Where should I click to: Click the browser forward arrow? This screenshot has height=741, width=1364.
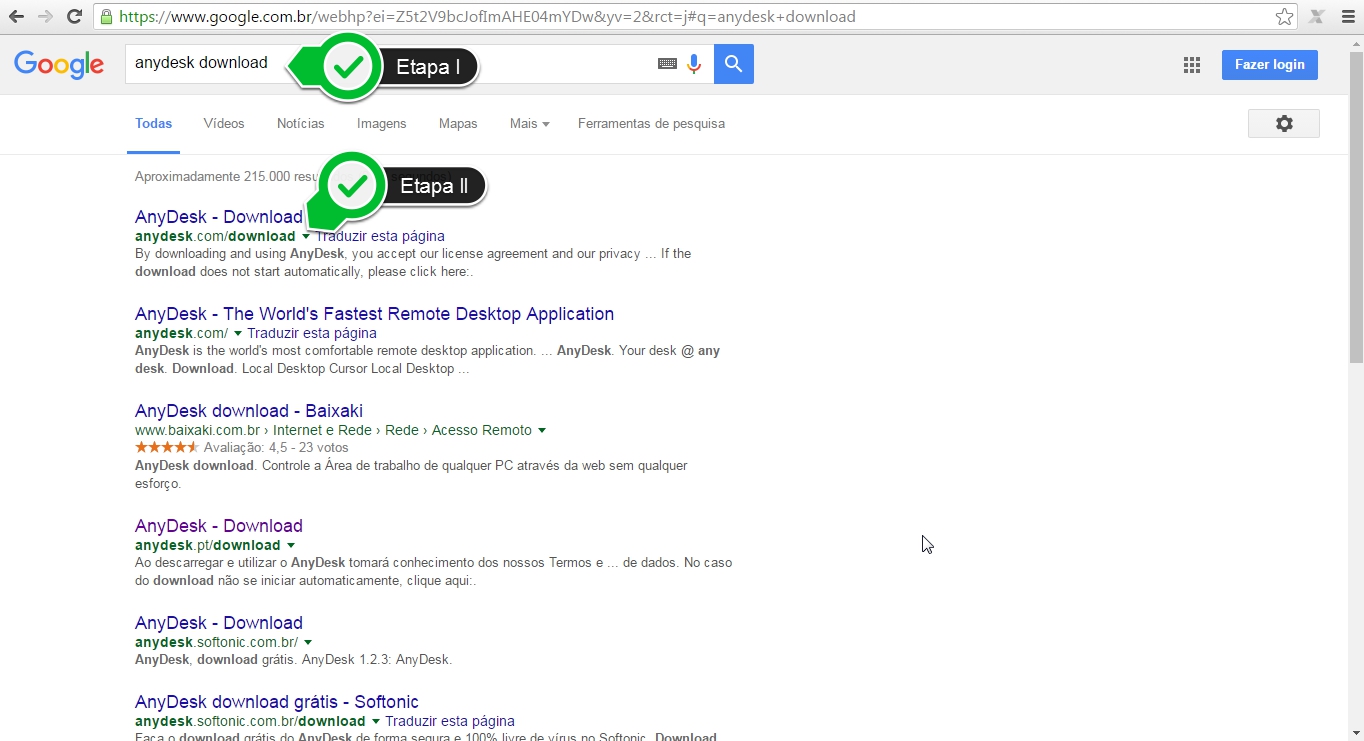tap(45, 17)
